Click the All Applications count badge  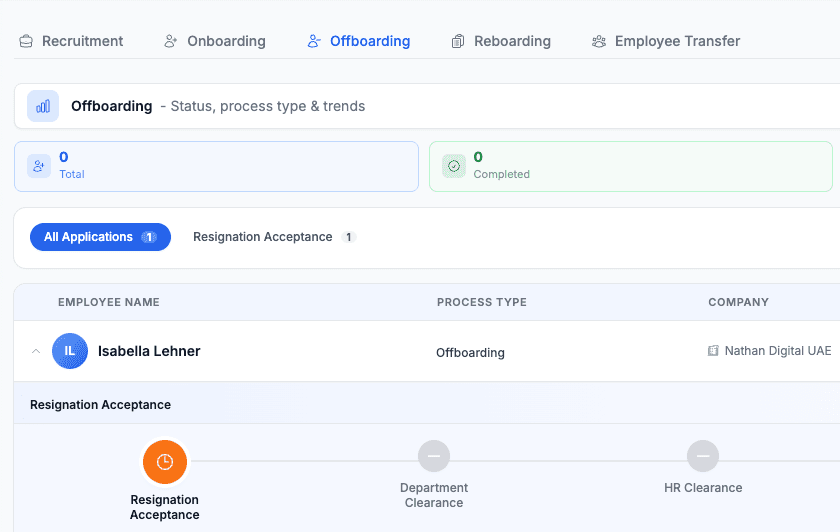(x=149, y=237)
